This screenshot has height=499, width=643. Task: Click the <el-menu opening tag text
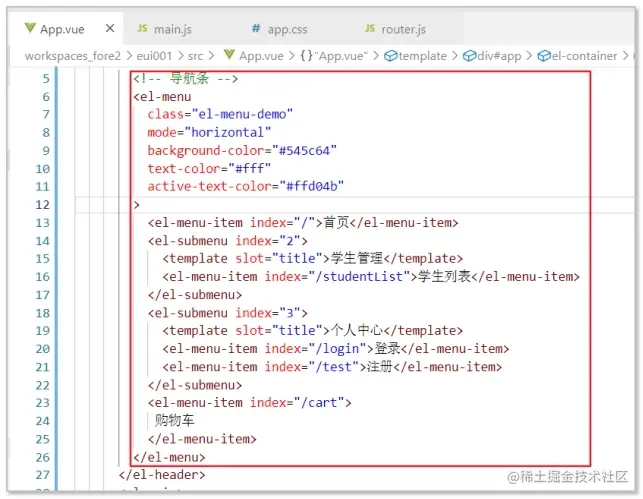(162, 97)
